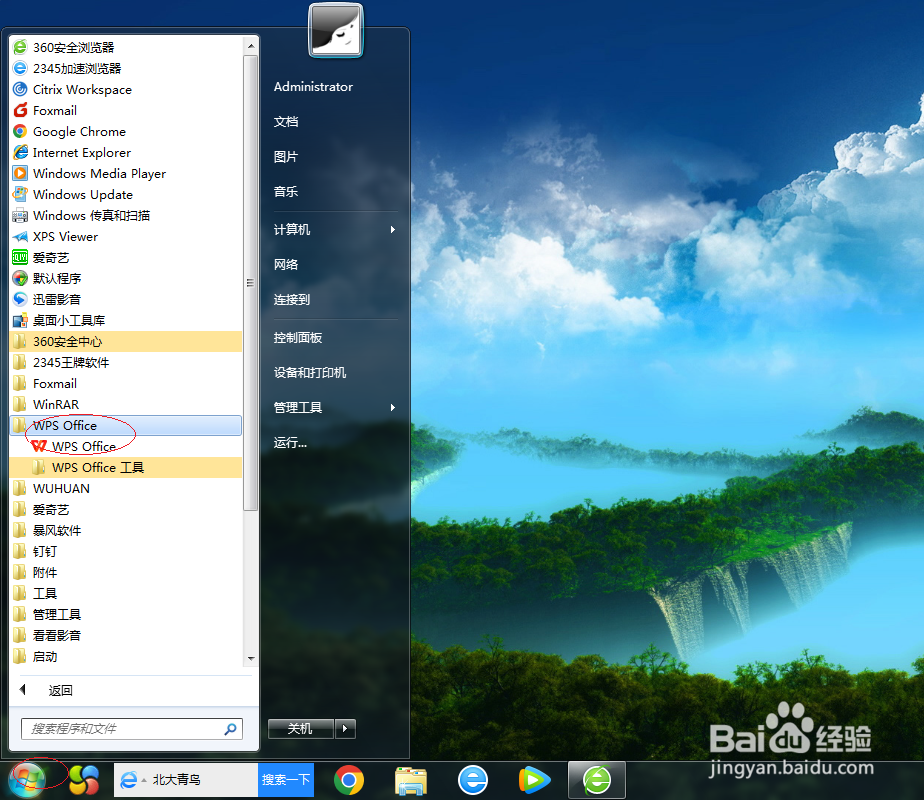Launch Internet Explorer from the start menu
This screenshot has width=924, height=800.
[126, 153]
